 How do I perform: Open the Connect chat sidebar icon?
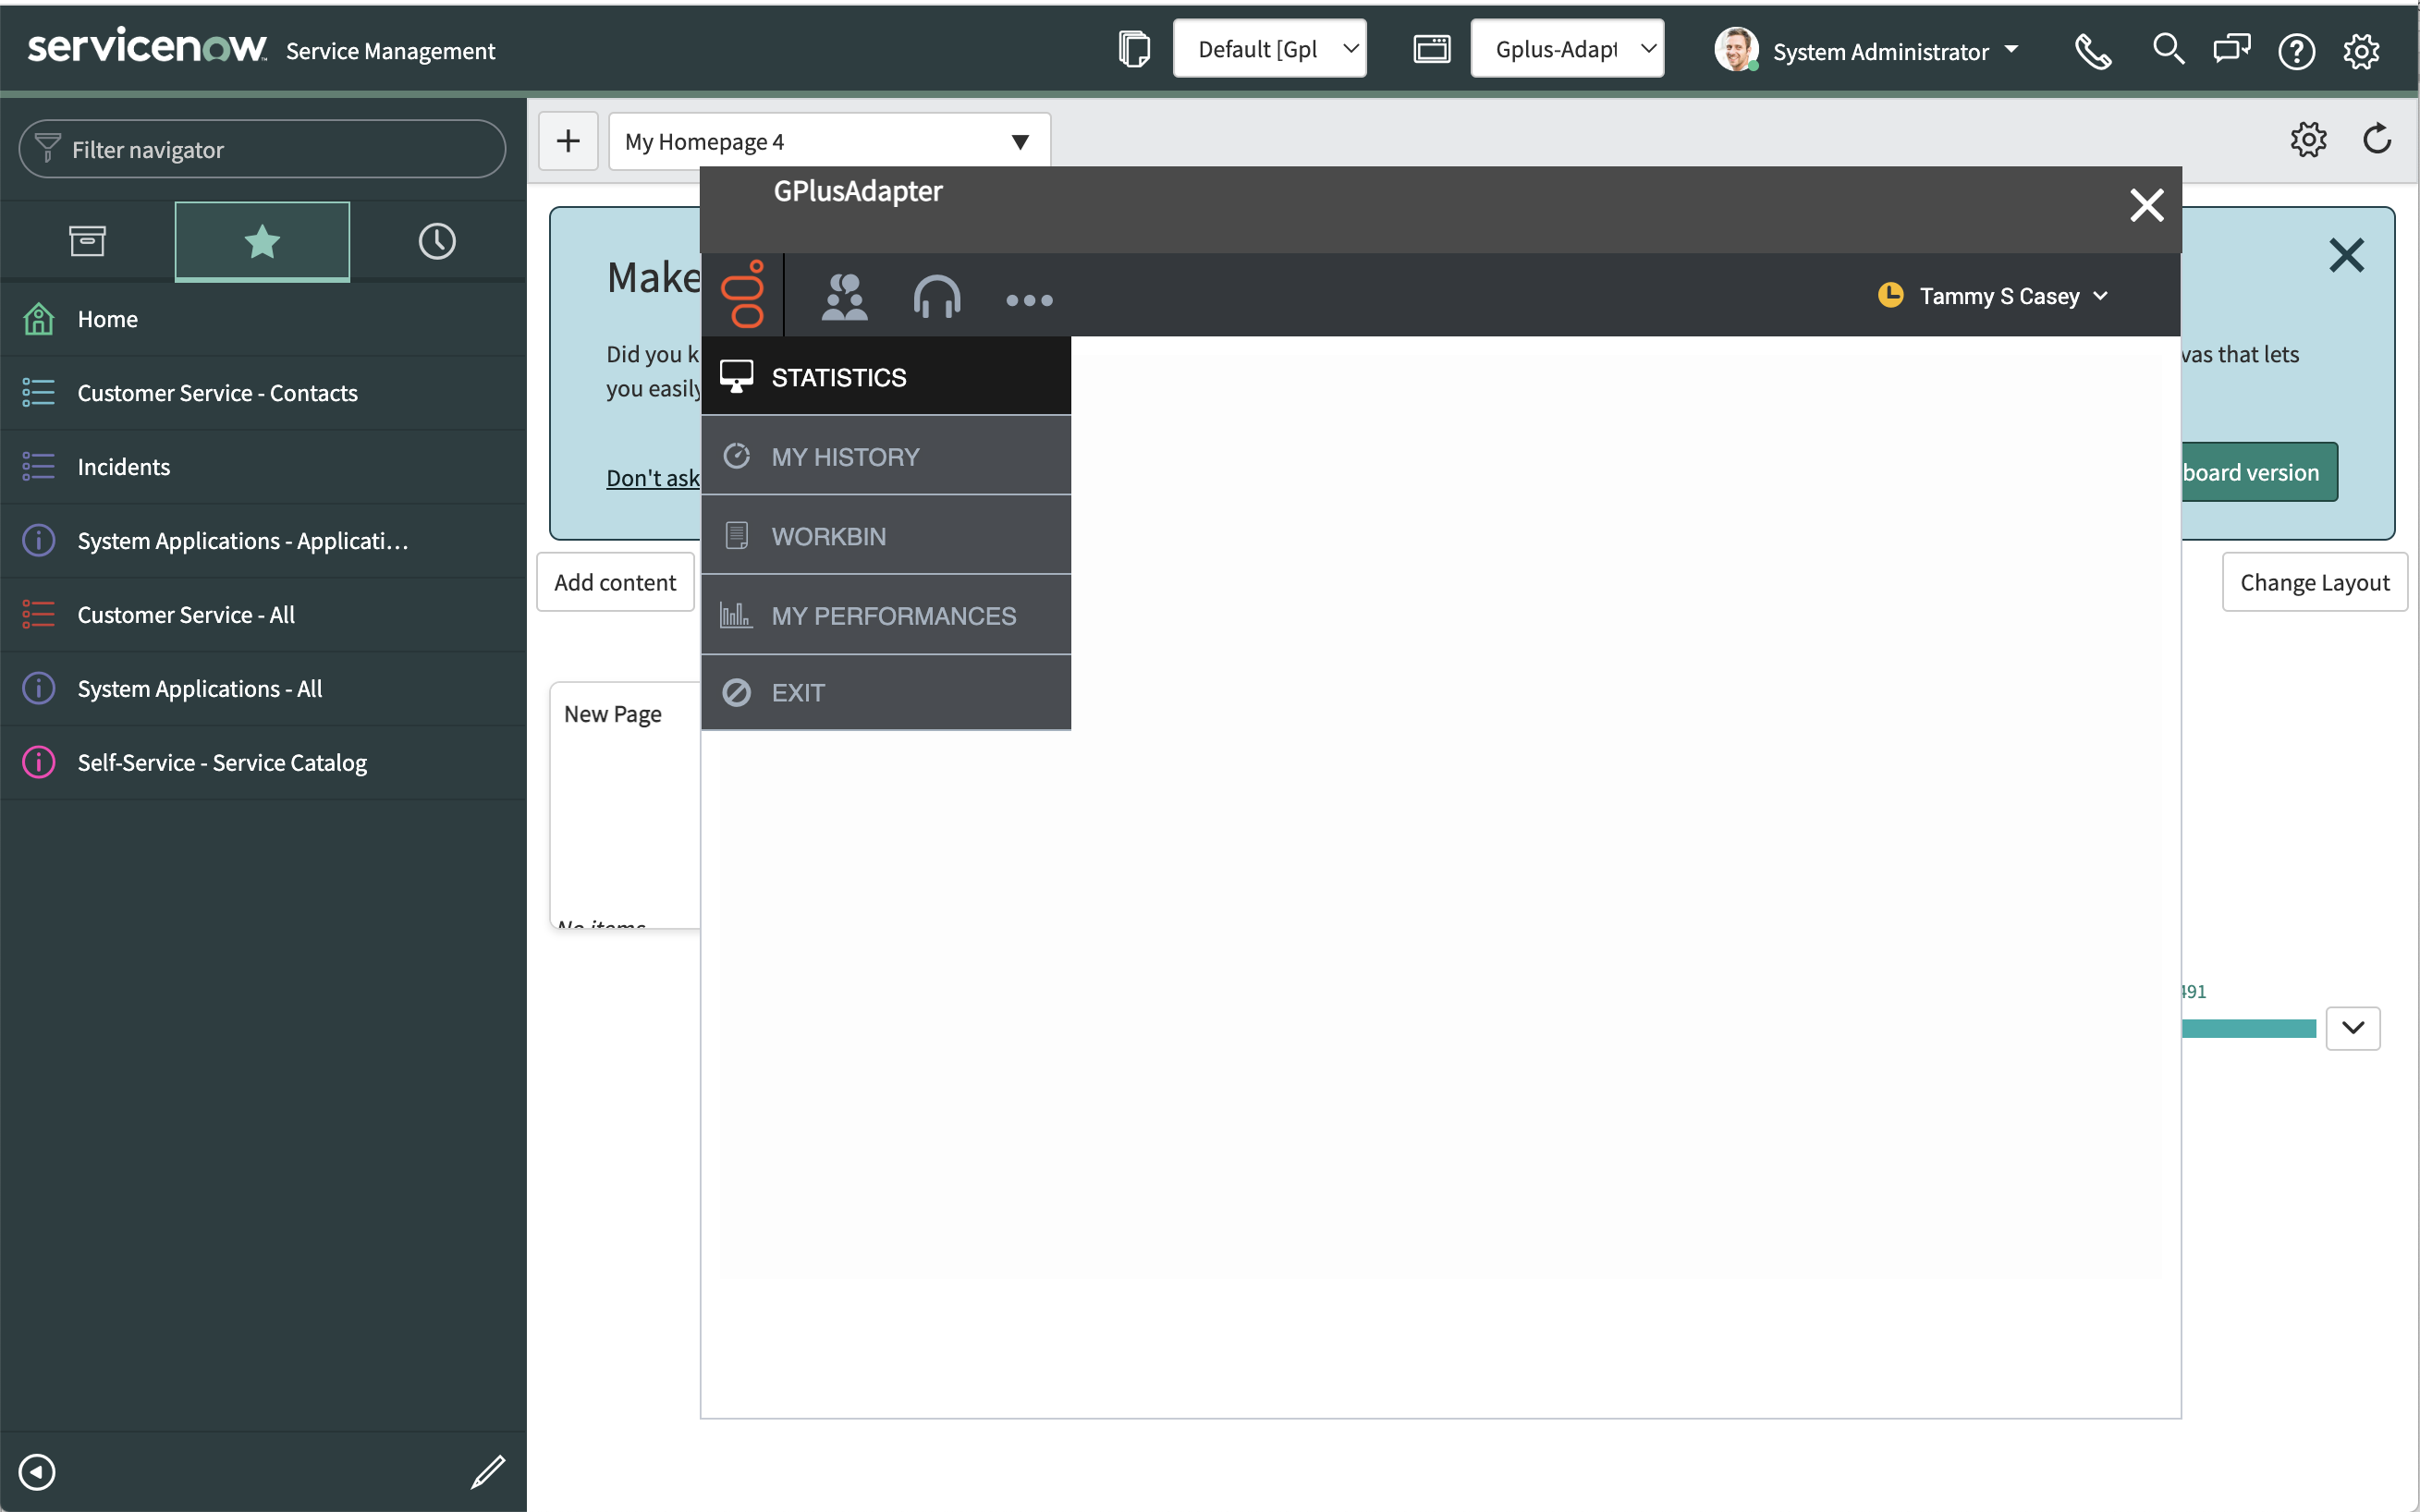click(2231, 49)
